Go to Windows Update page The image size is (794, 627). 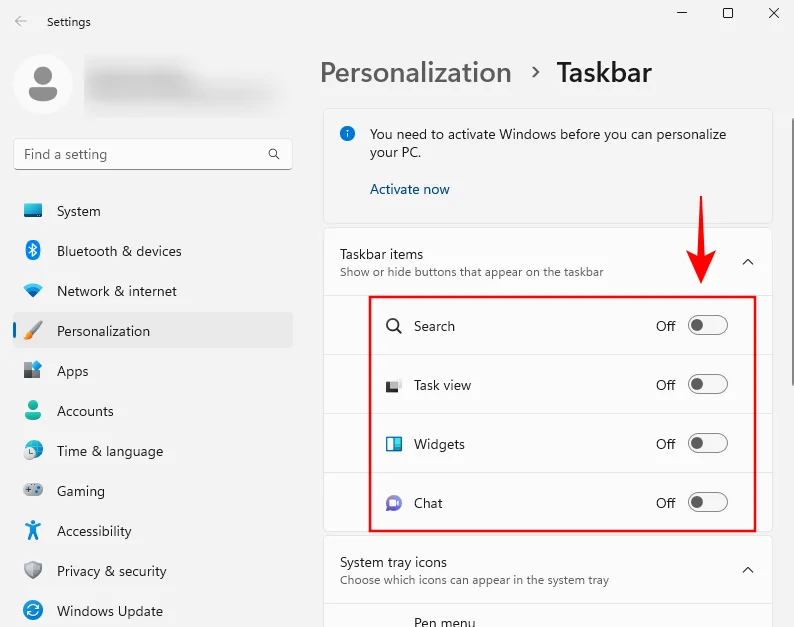tap(153, 611)
